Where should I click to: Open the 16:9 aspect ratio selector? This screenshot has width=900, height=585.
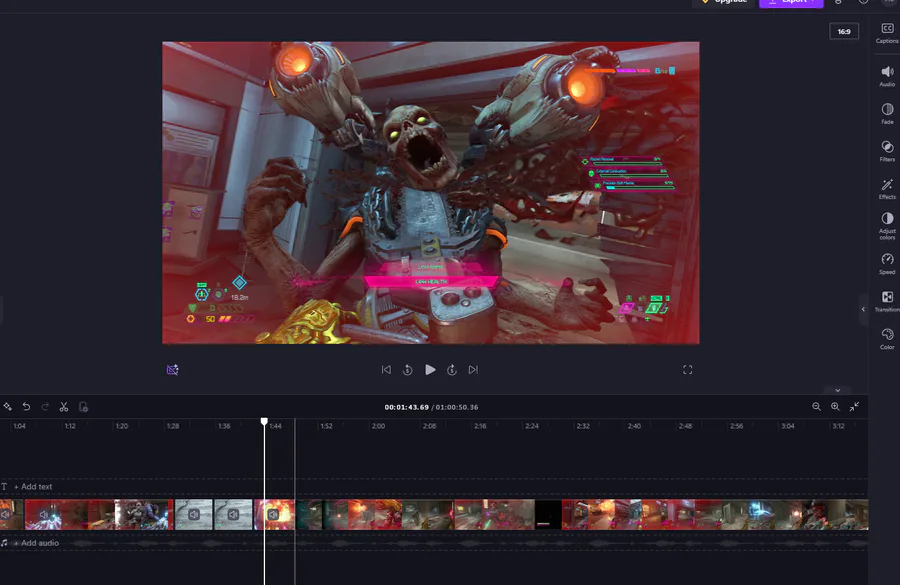pos(844,32)
